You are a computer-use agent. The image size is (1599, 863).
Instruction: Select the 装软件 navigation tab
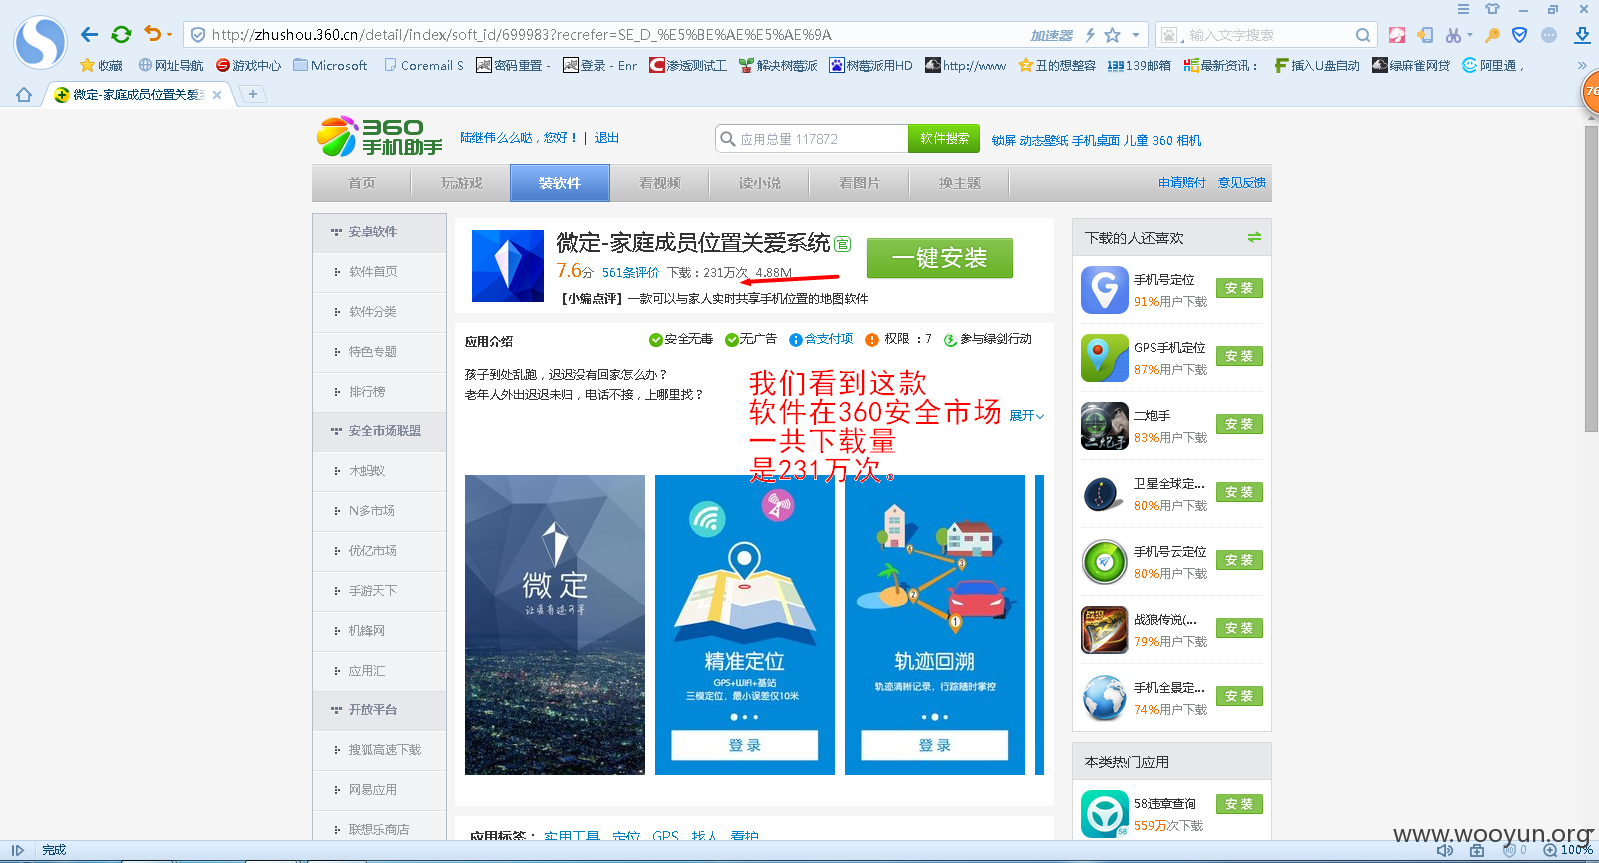click(x=560, y=183)
